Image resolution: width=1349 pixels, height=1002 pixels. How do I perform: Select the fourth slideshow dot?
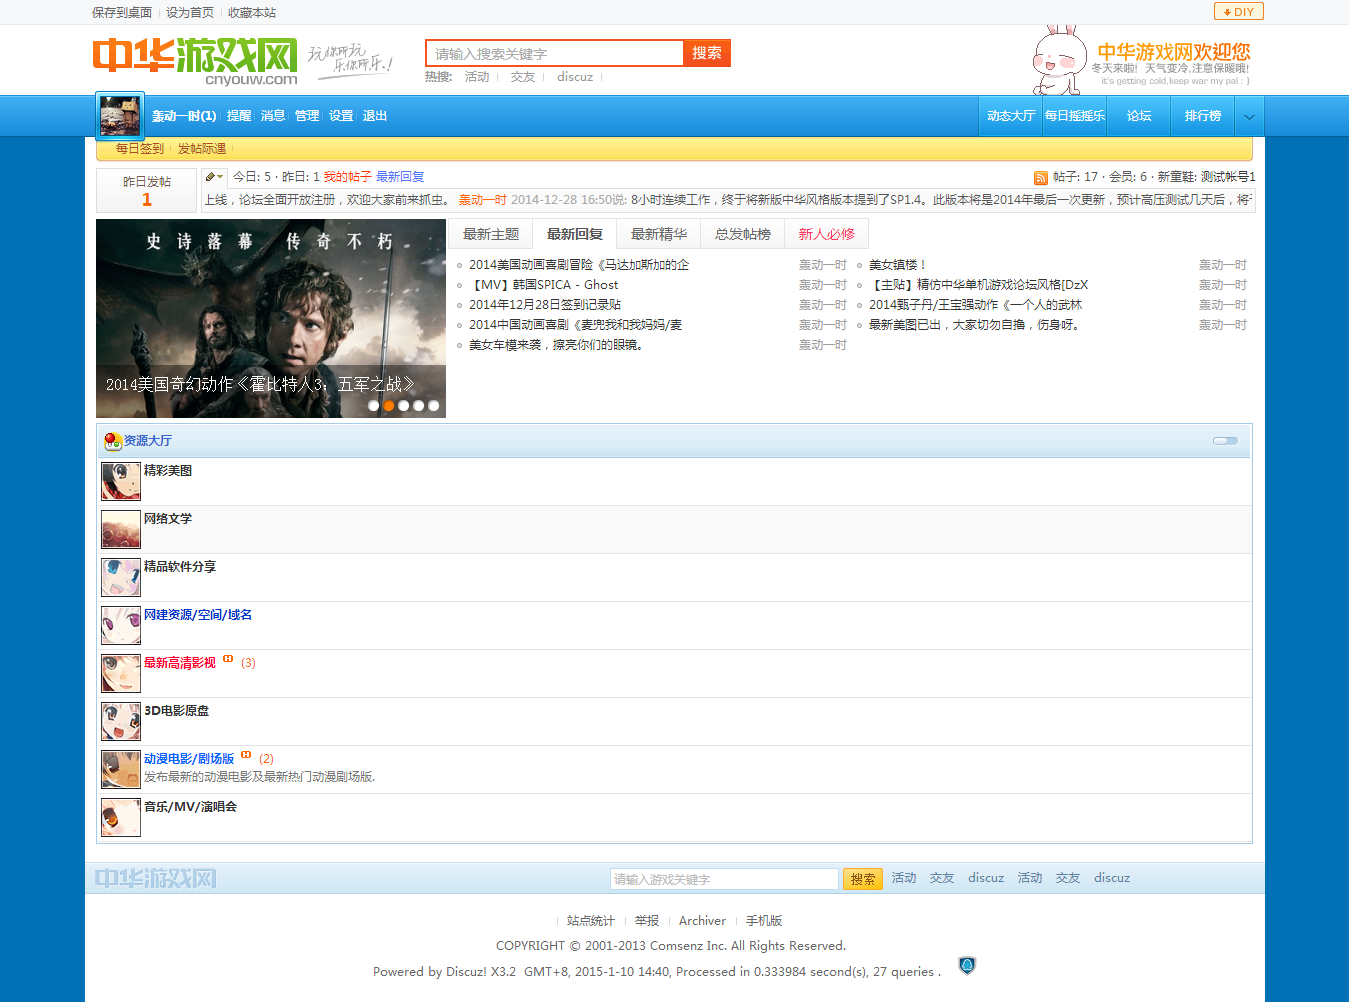pyautogui.click(x=419, y=406)
